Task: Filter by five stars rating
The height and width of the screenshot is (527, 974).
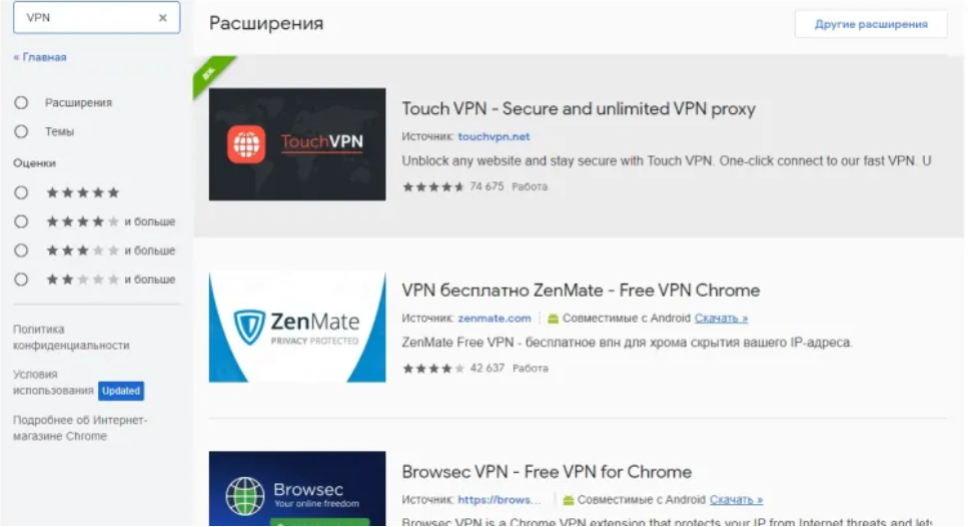Action: pos(21,192)
